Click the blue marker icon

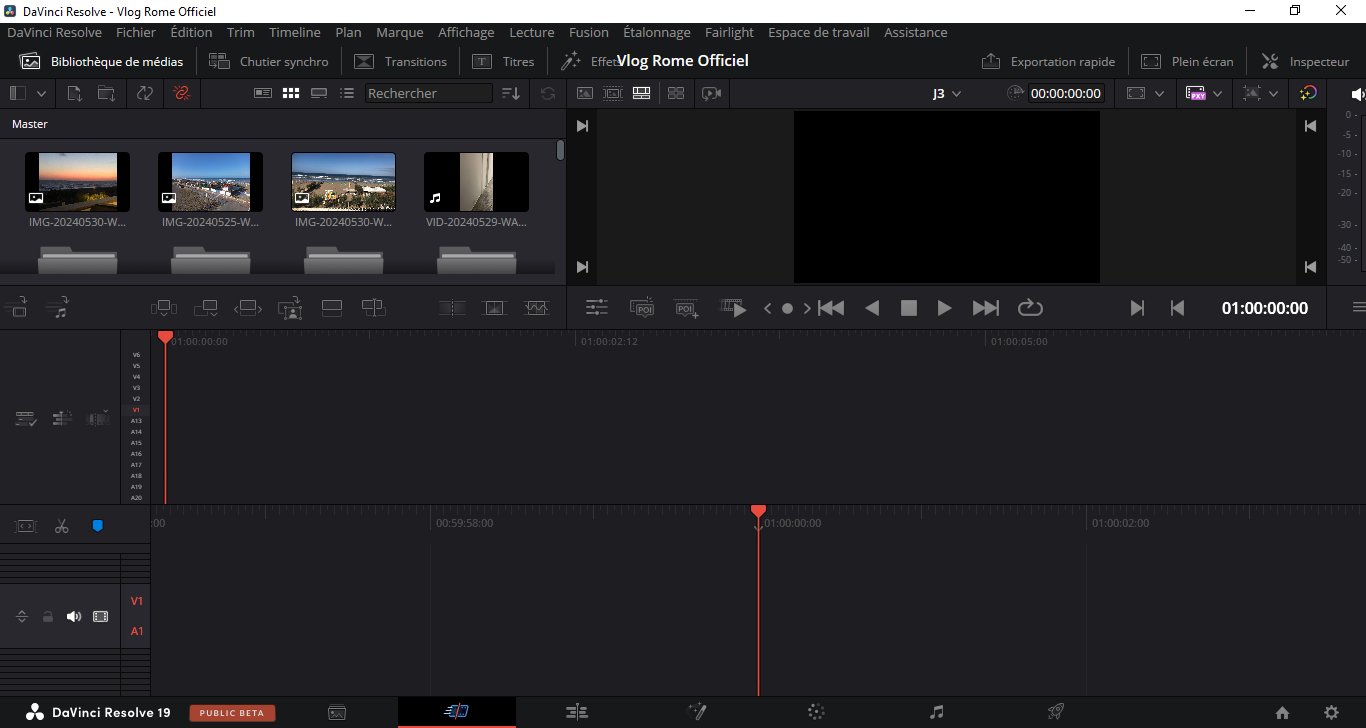pos(97,526)
